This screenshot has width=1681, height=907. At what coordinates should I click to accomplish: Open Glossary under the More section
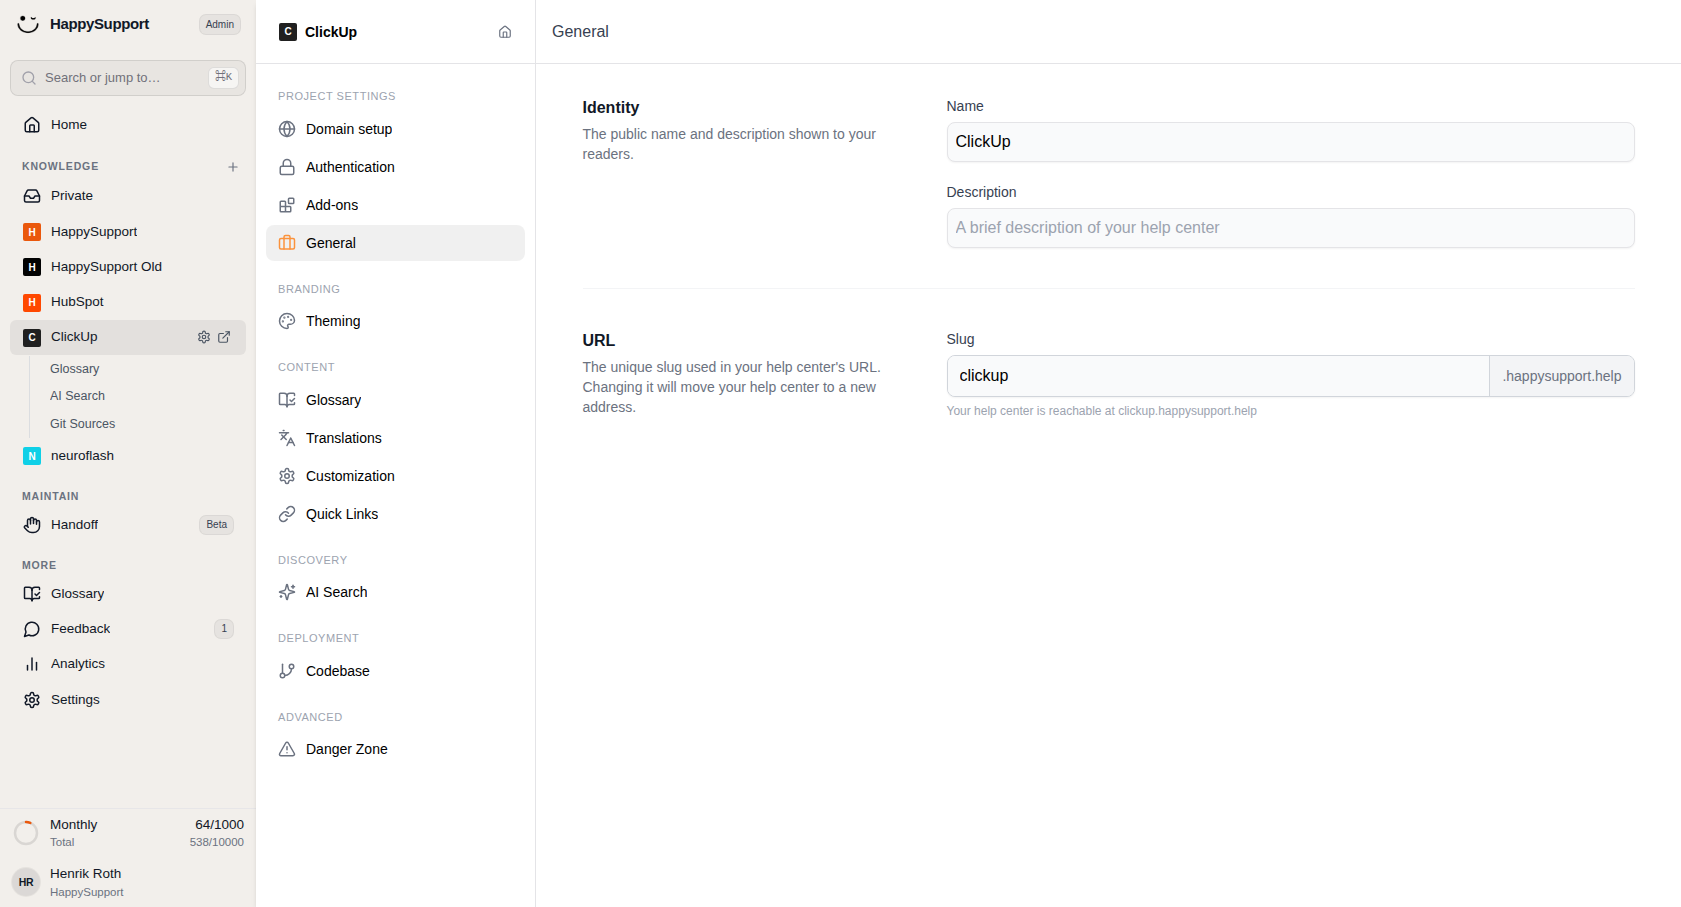point(128,594)
